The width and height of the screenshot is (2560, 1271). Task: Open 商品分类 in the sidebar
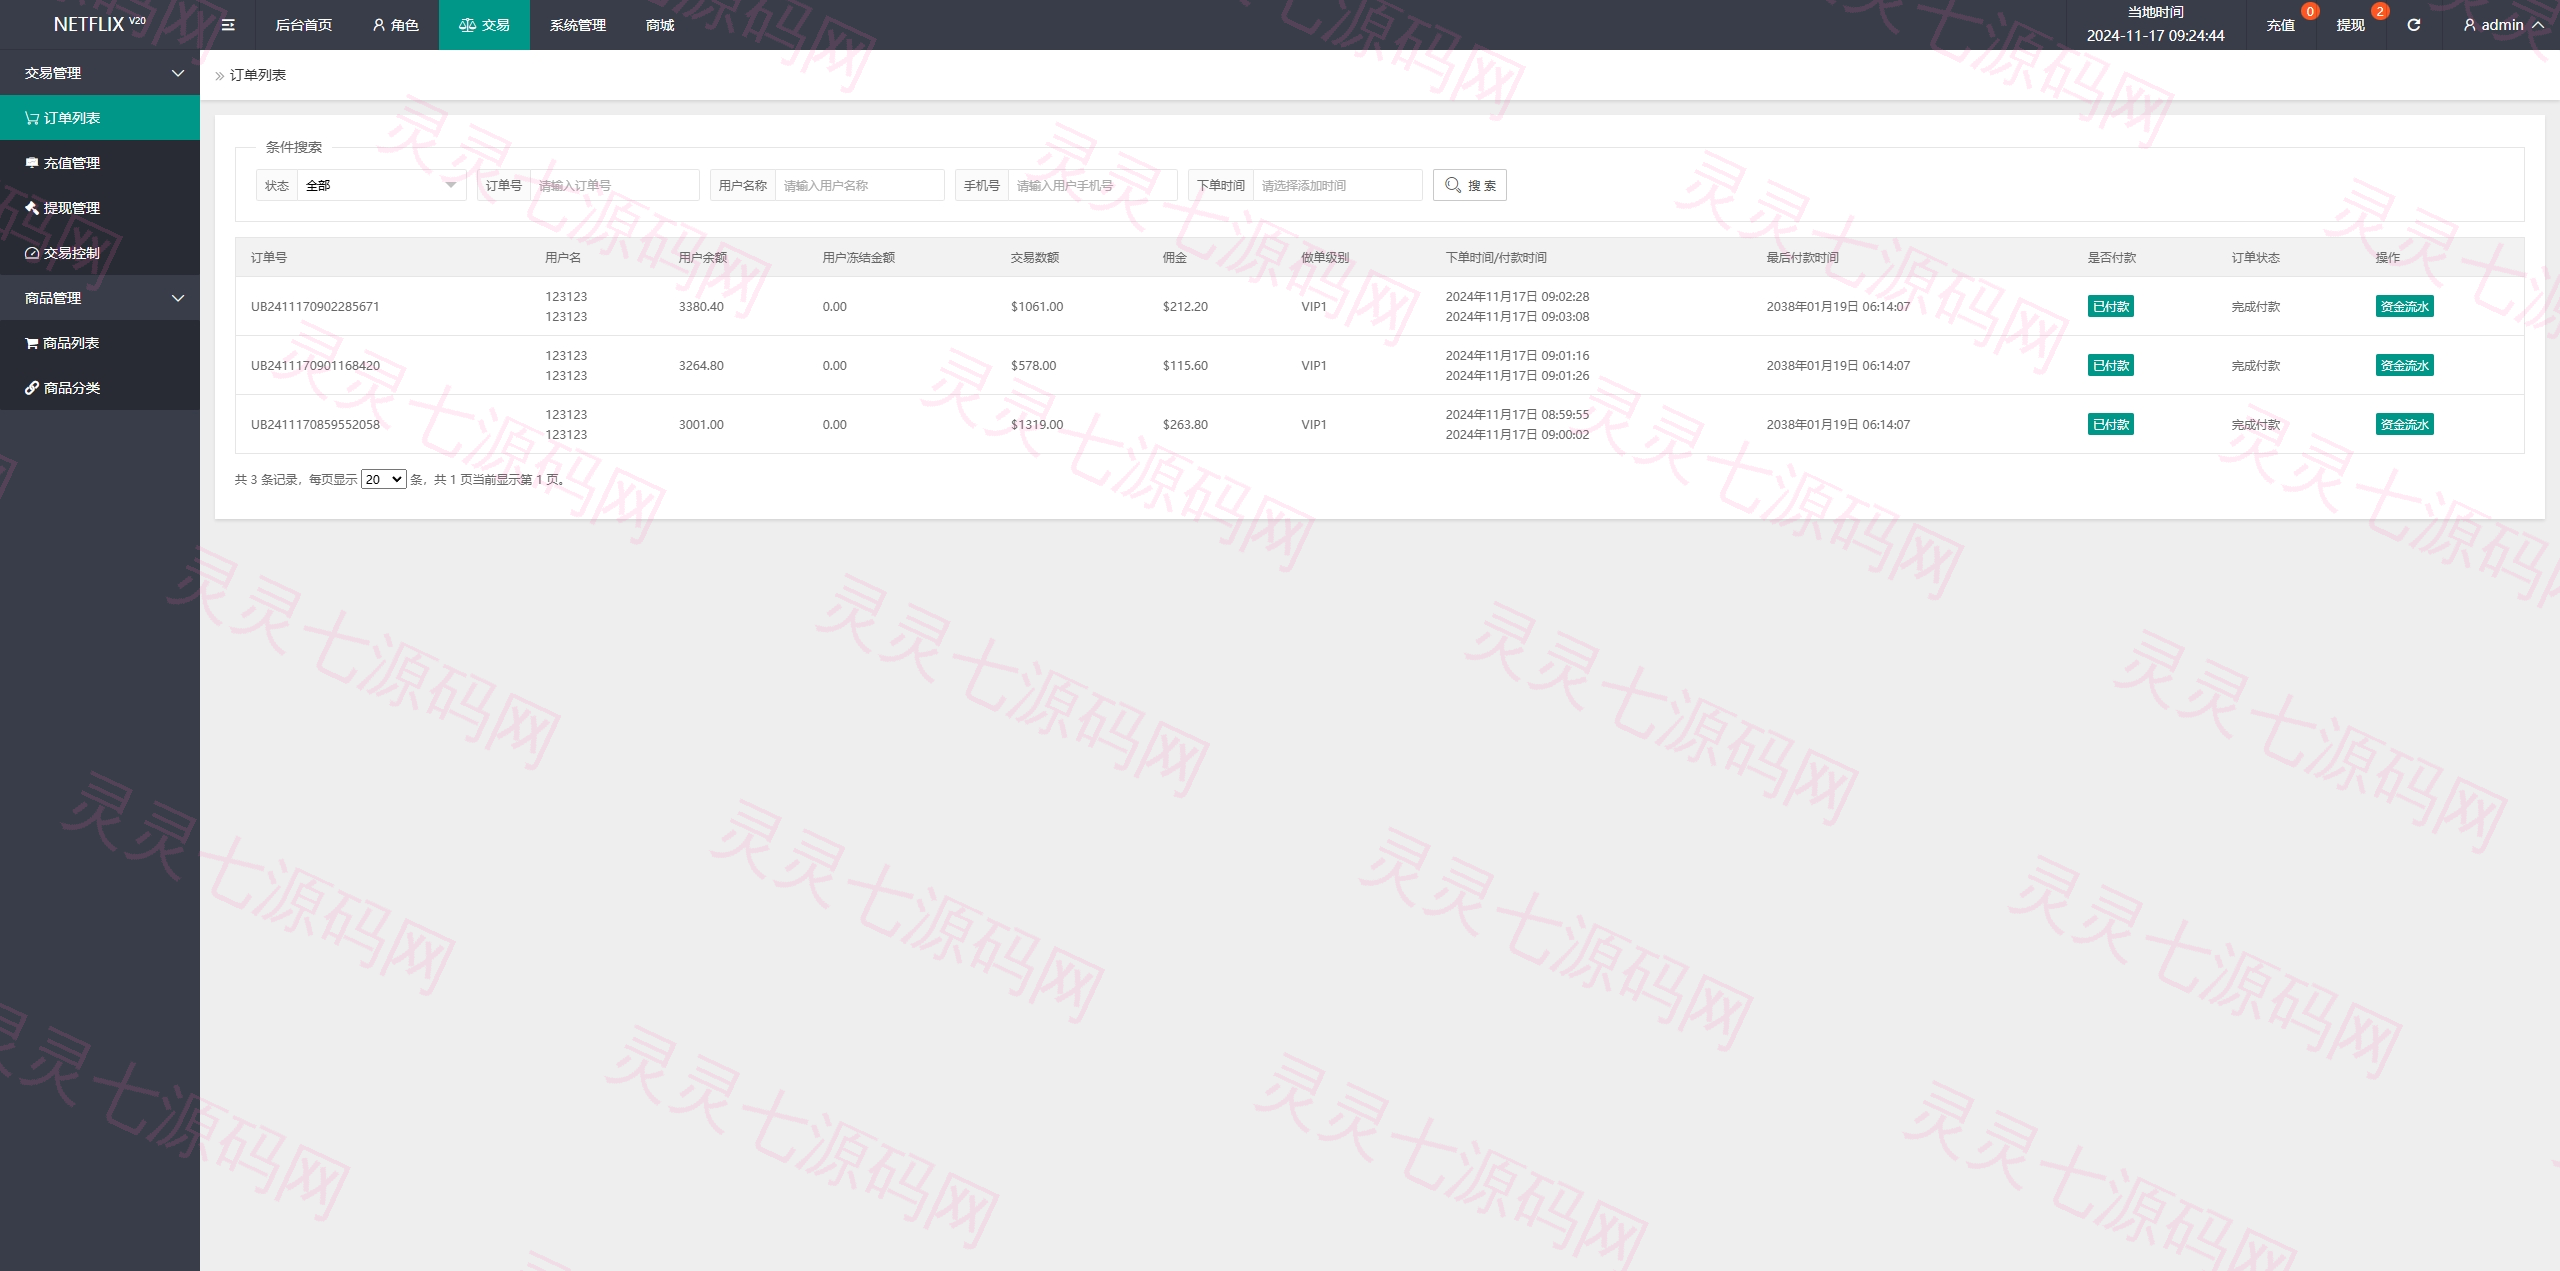[x=100, y=388]
